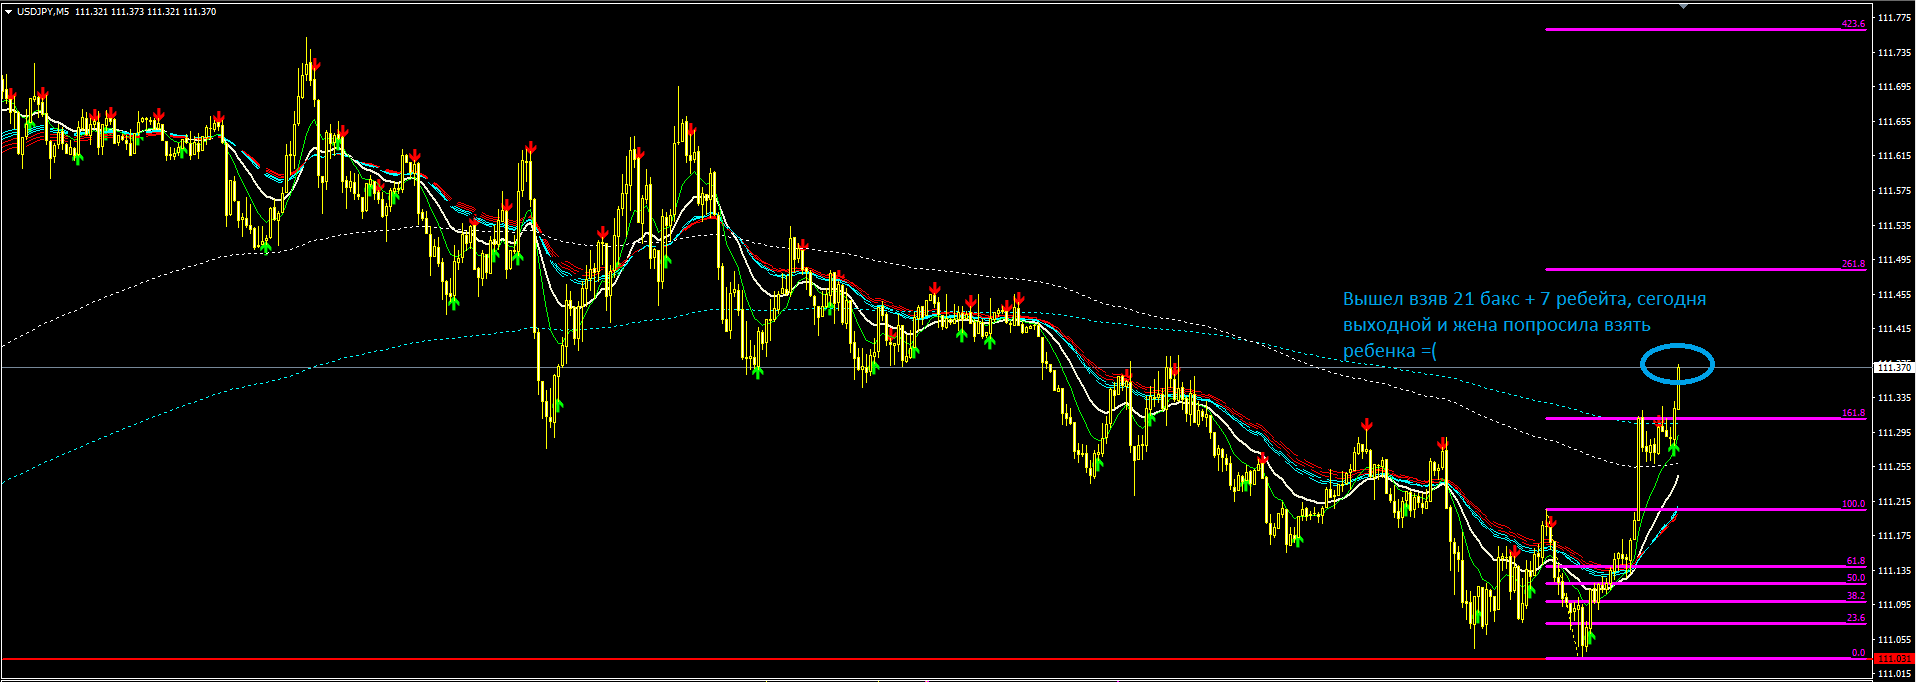Screen dimensions: 1916x682
Task: Click the 111.535 price scale label
Action: point(1894,226)
